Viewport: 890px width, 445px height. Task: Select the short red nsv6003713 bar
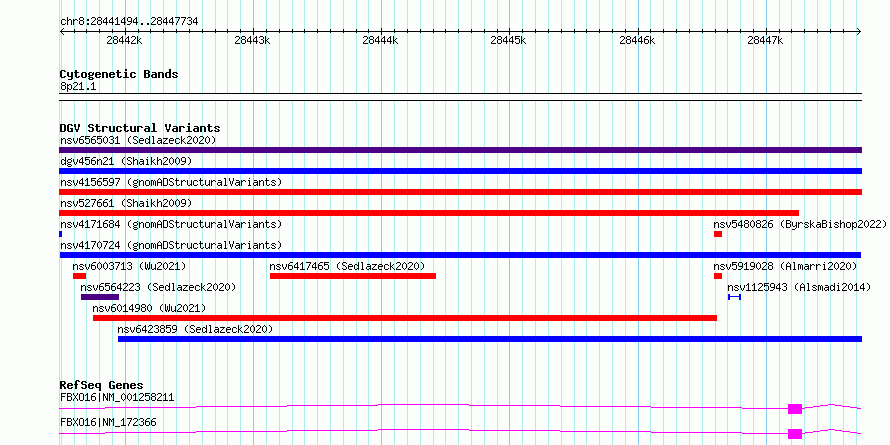(79, 276)
